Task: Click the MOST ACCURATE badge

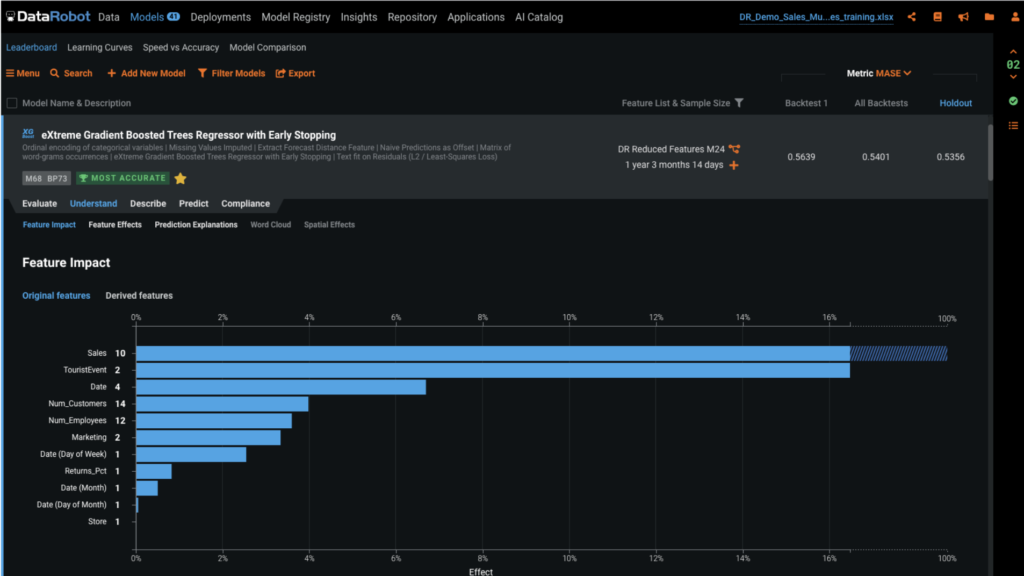Action: point(122,178)
